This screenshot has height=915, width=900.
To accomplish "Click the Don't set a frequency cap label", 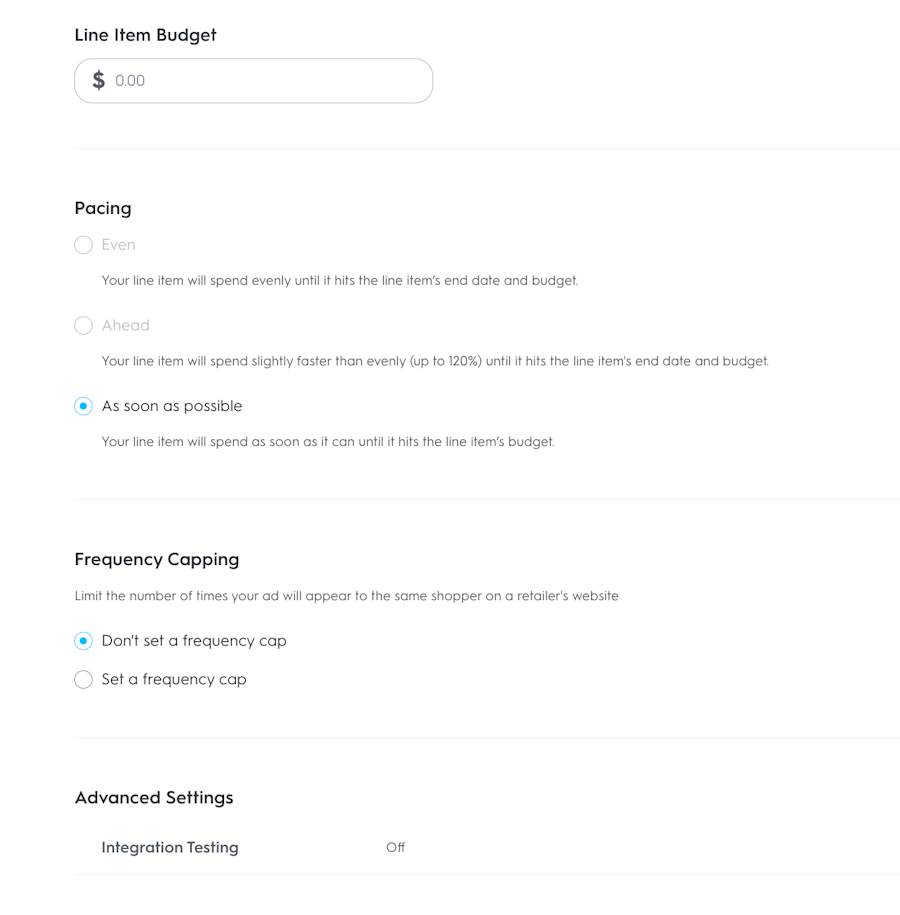I will (194, 641).
